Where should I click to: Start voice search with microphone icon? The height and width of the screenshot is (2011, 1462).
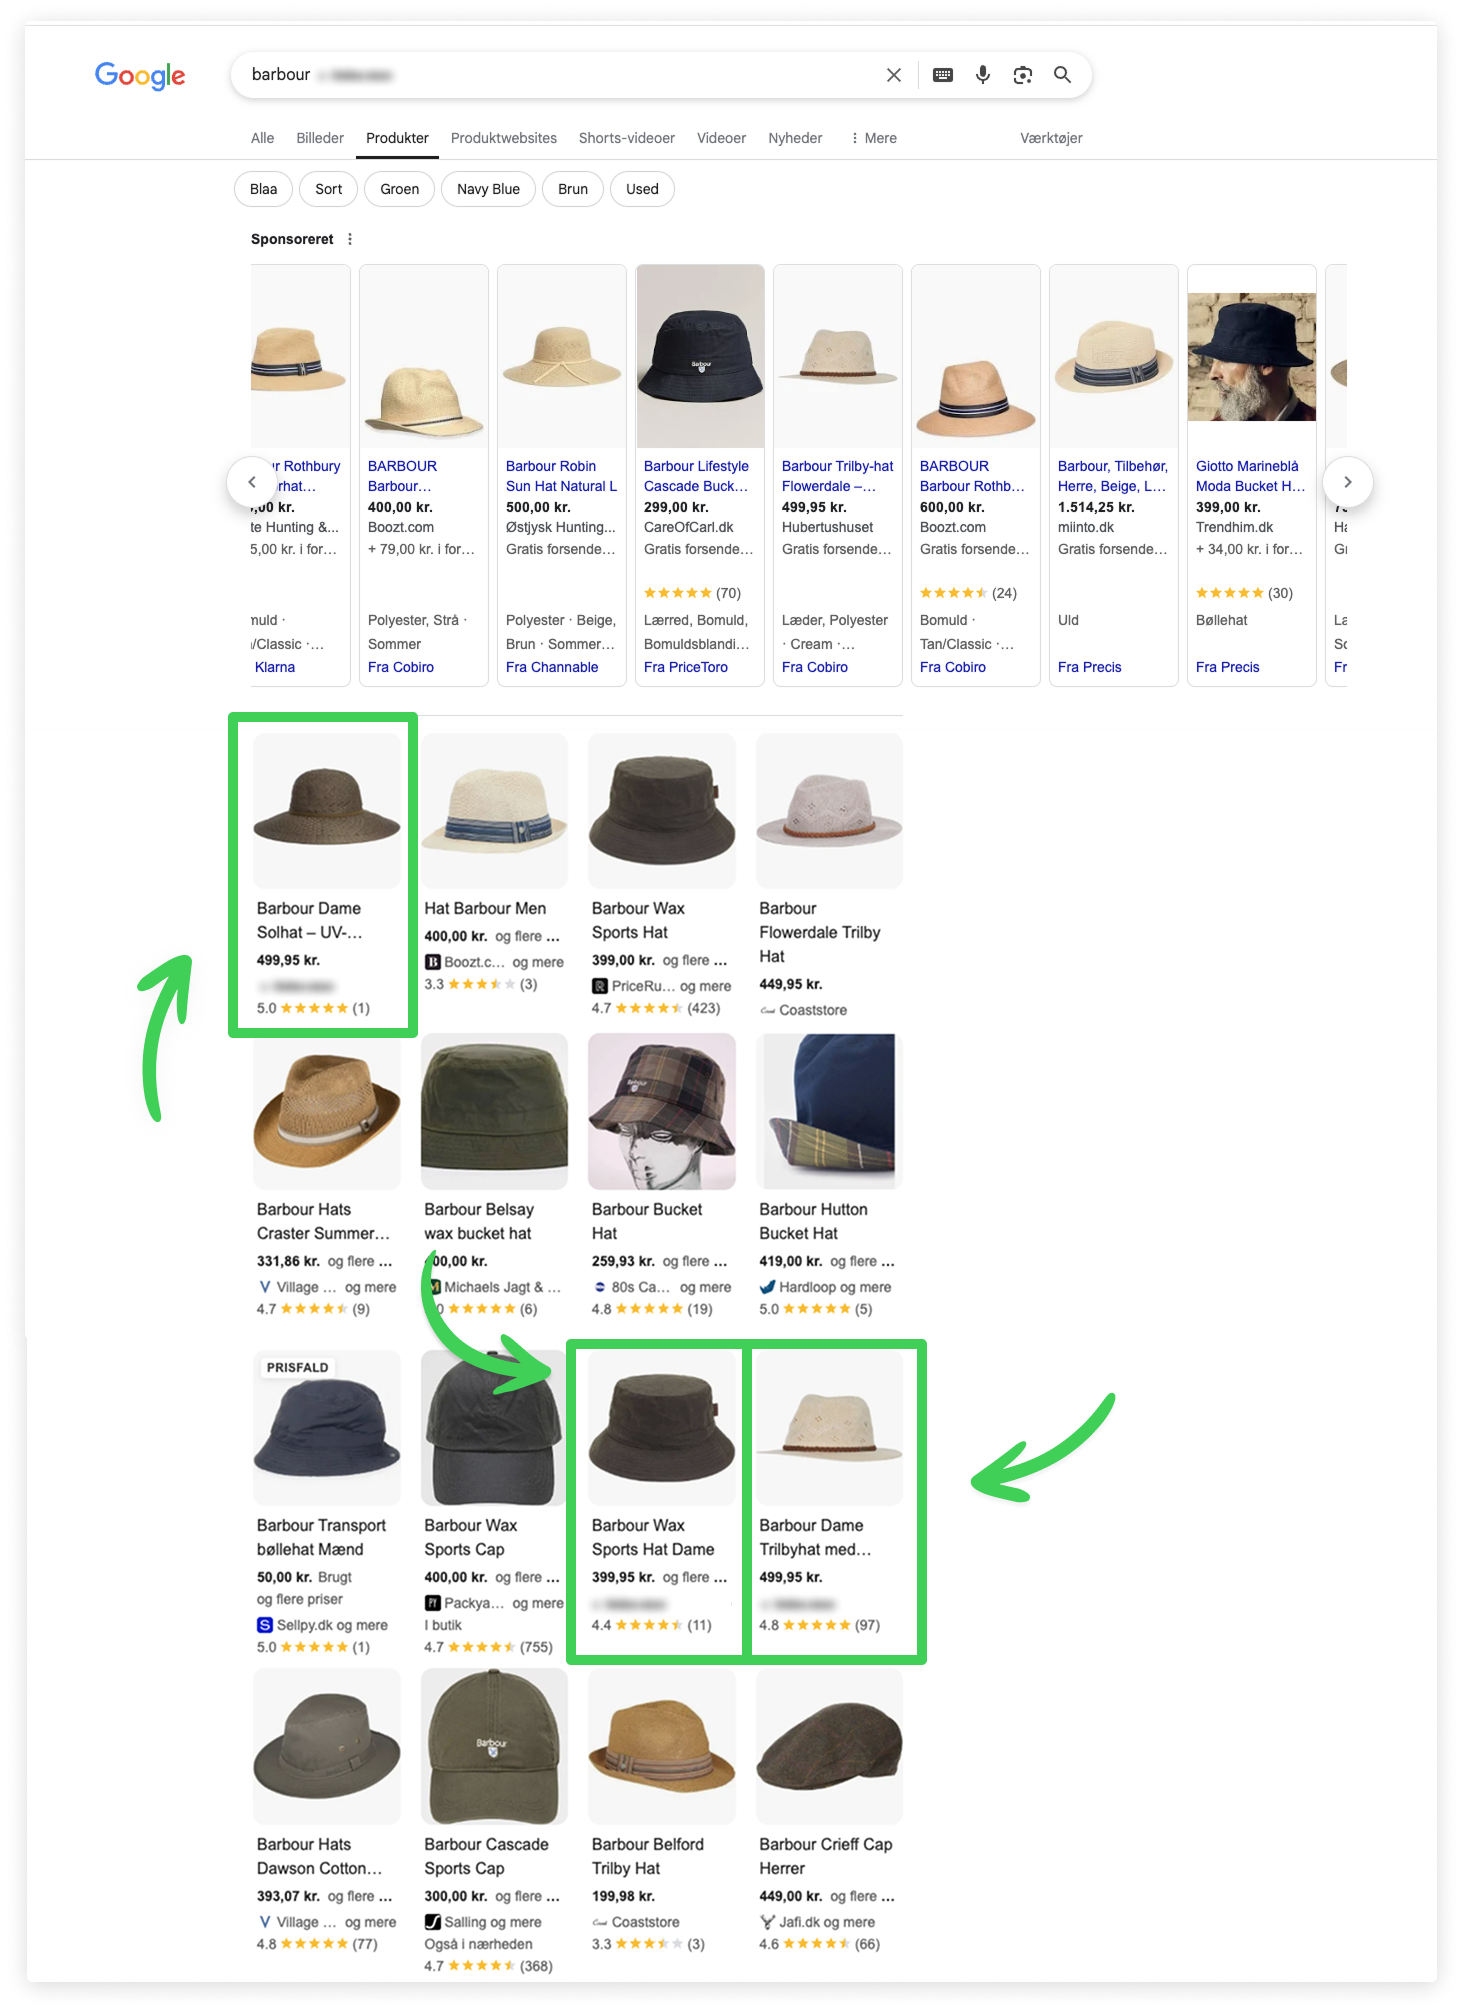coord(983,75)
